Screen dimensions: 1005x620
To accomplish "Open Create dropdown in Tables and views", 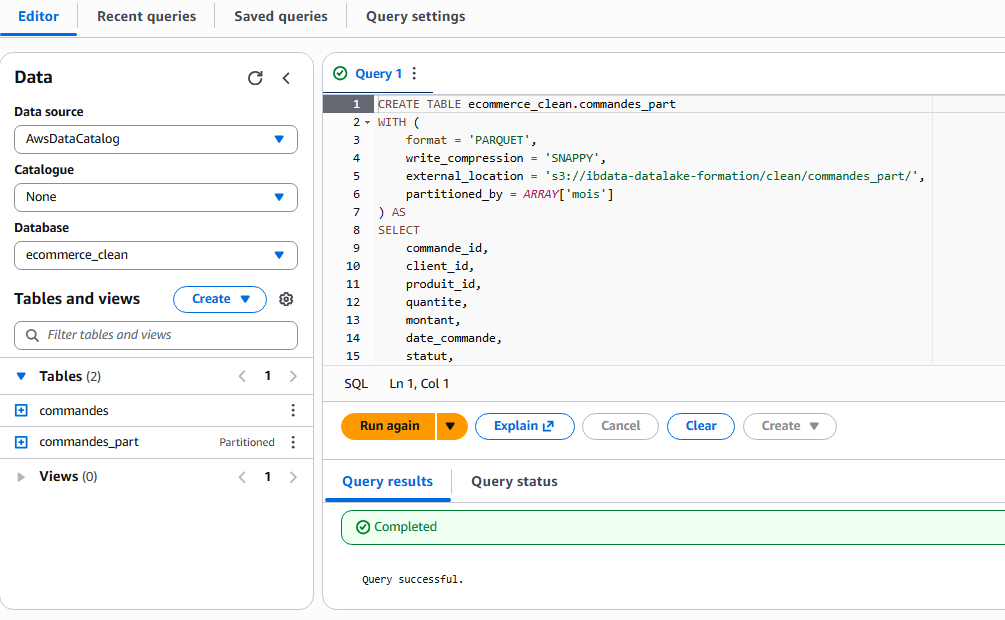I will click(x=220, y=299).
